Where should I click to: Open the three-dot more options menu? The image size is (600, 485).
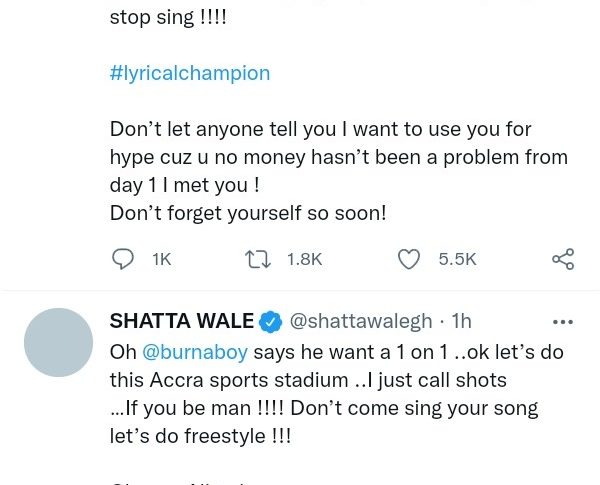(x=563, y=321)
